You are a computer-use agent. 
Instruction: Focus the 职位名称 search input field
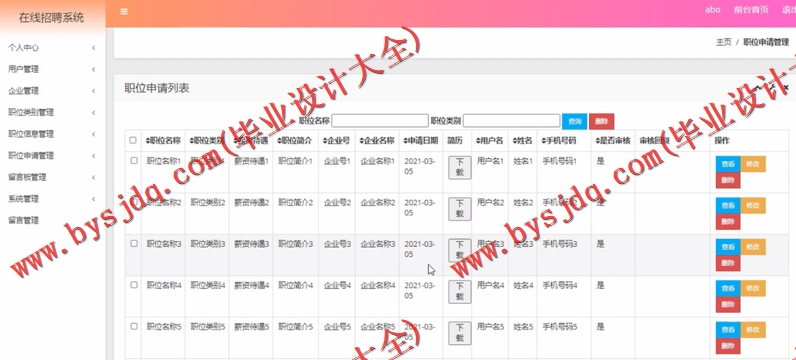coord(380,121)
